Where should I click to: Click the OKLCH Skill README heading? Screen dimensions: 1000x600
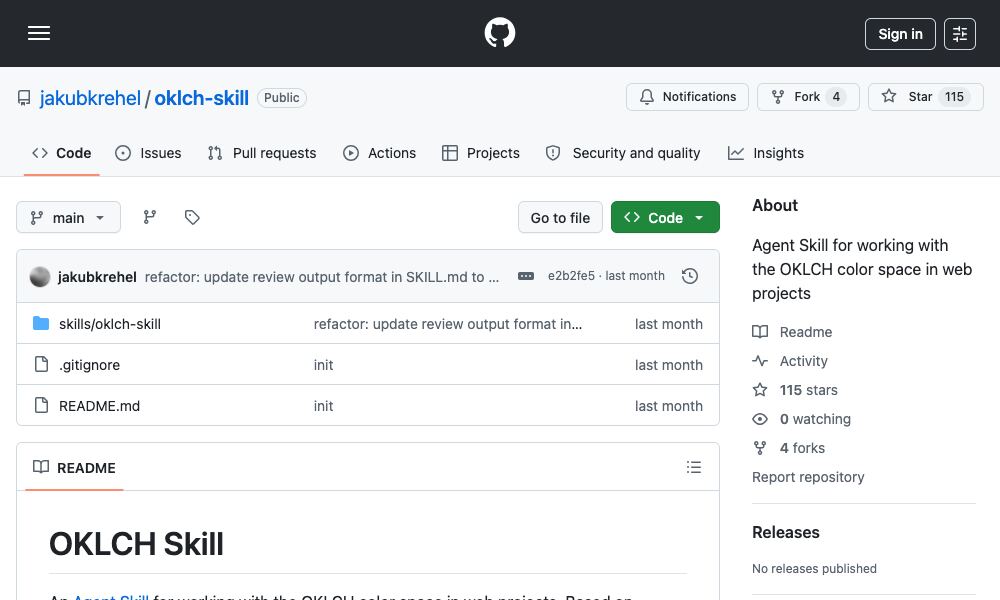(x=136, y=544)
